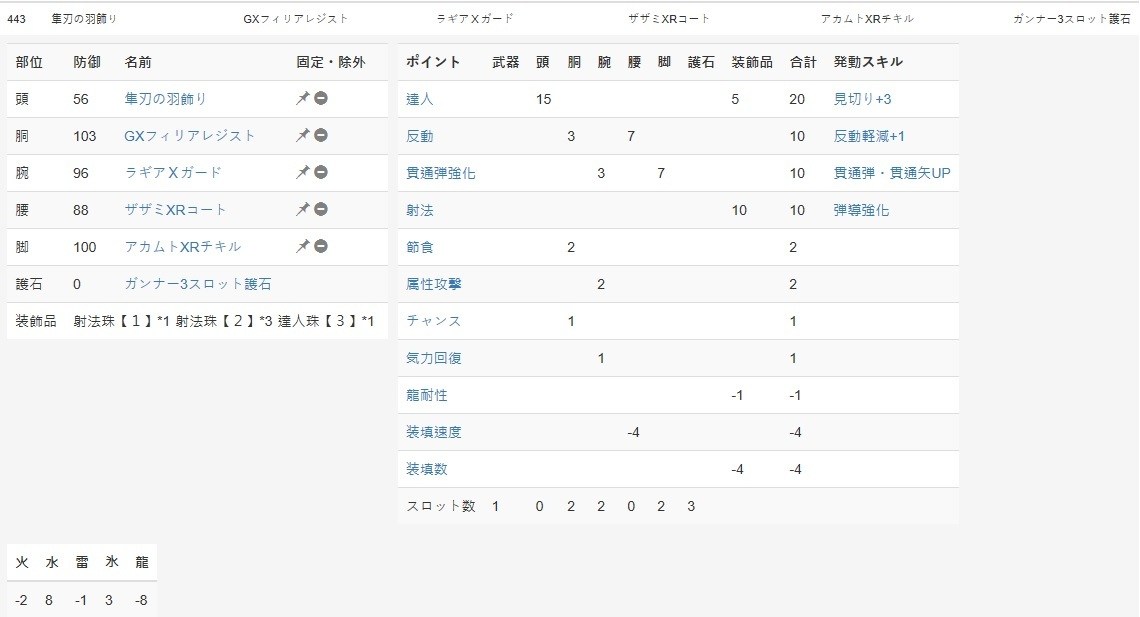Select ラギアXガード in the top summary row
Viewport: 1140px width, 617px height.
pos(475,19)
